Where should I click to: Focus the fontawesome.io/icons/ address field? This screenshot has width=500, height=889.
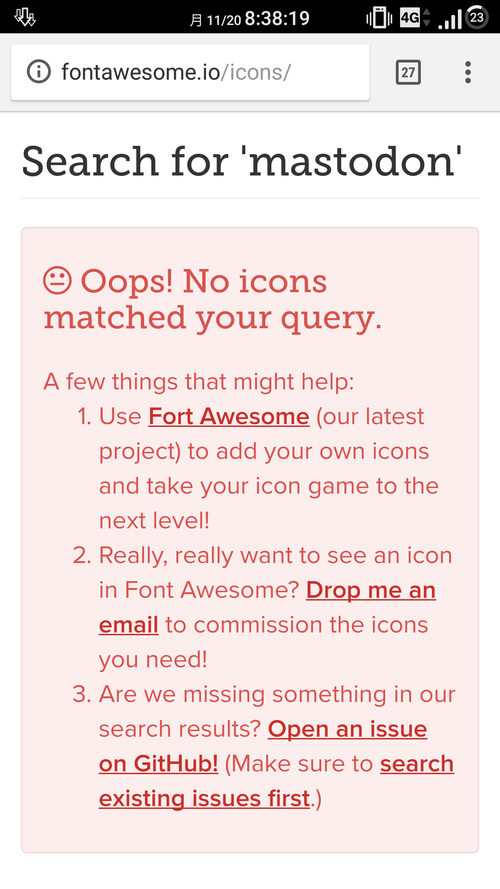190,72
